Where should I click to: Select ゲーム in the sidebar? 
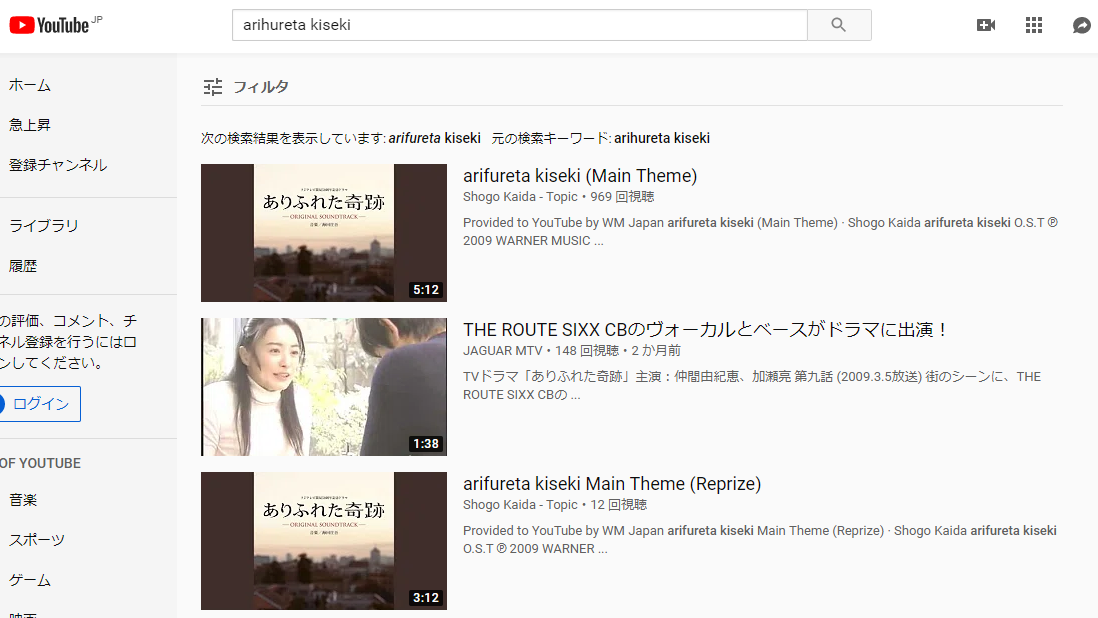(29, 580)
